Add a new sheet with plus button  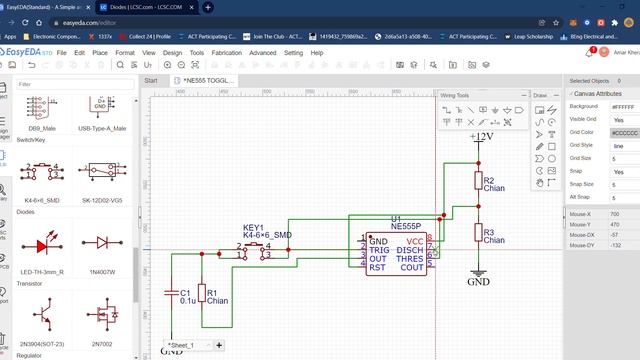(x=219, y=345)
